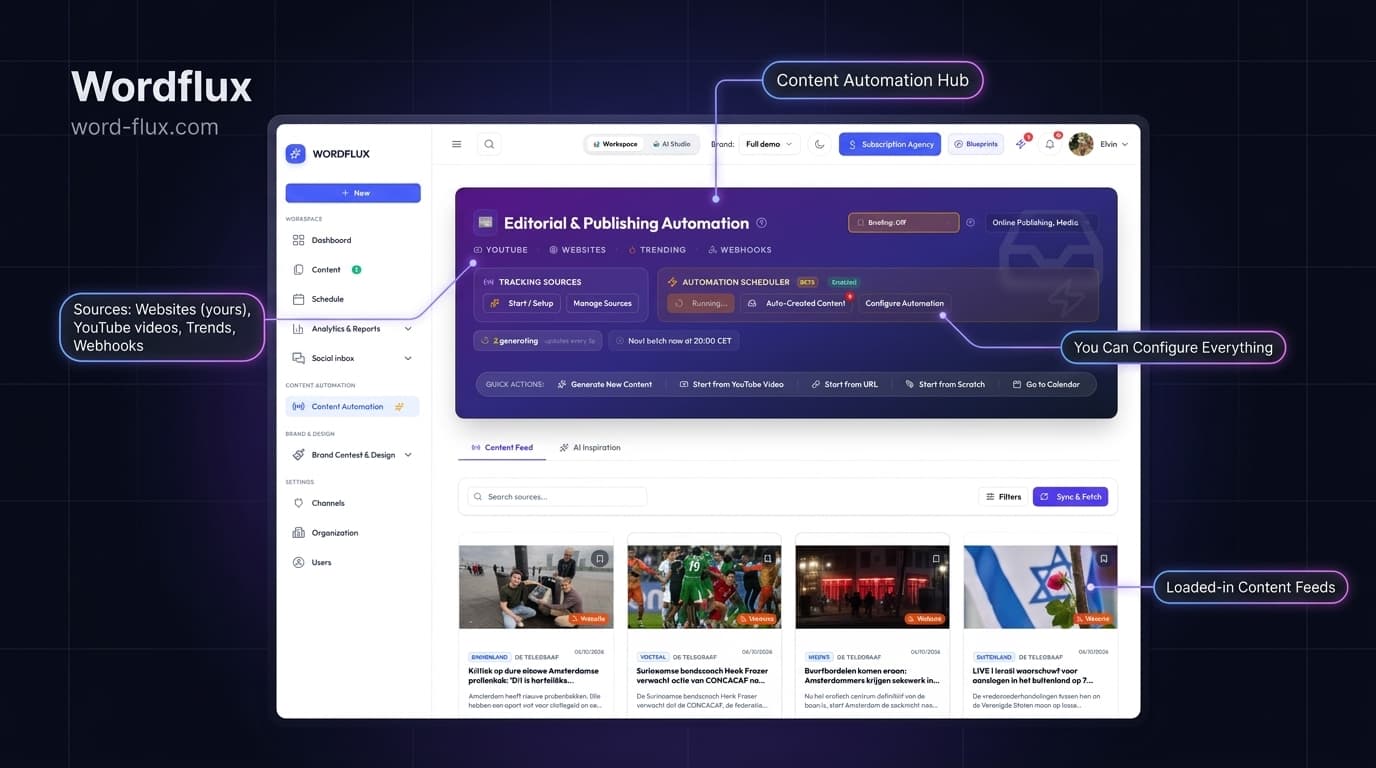
Task: Expand Brand Context & Design chevron
Action: 408,455
